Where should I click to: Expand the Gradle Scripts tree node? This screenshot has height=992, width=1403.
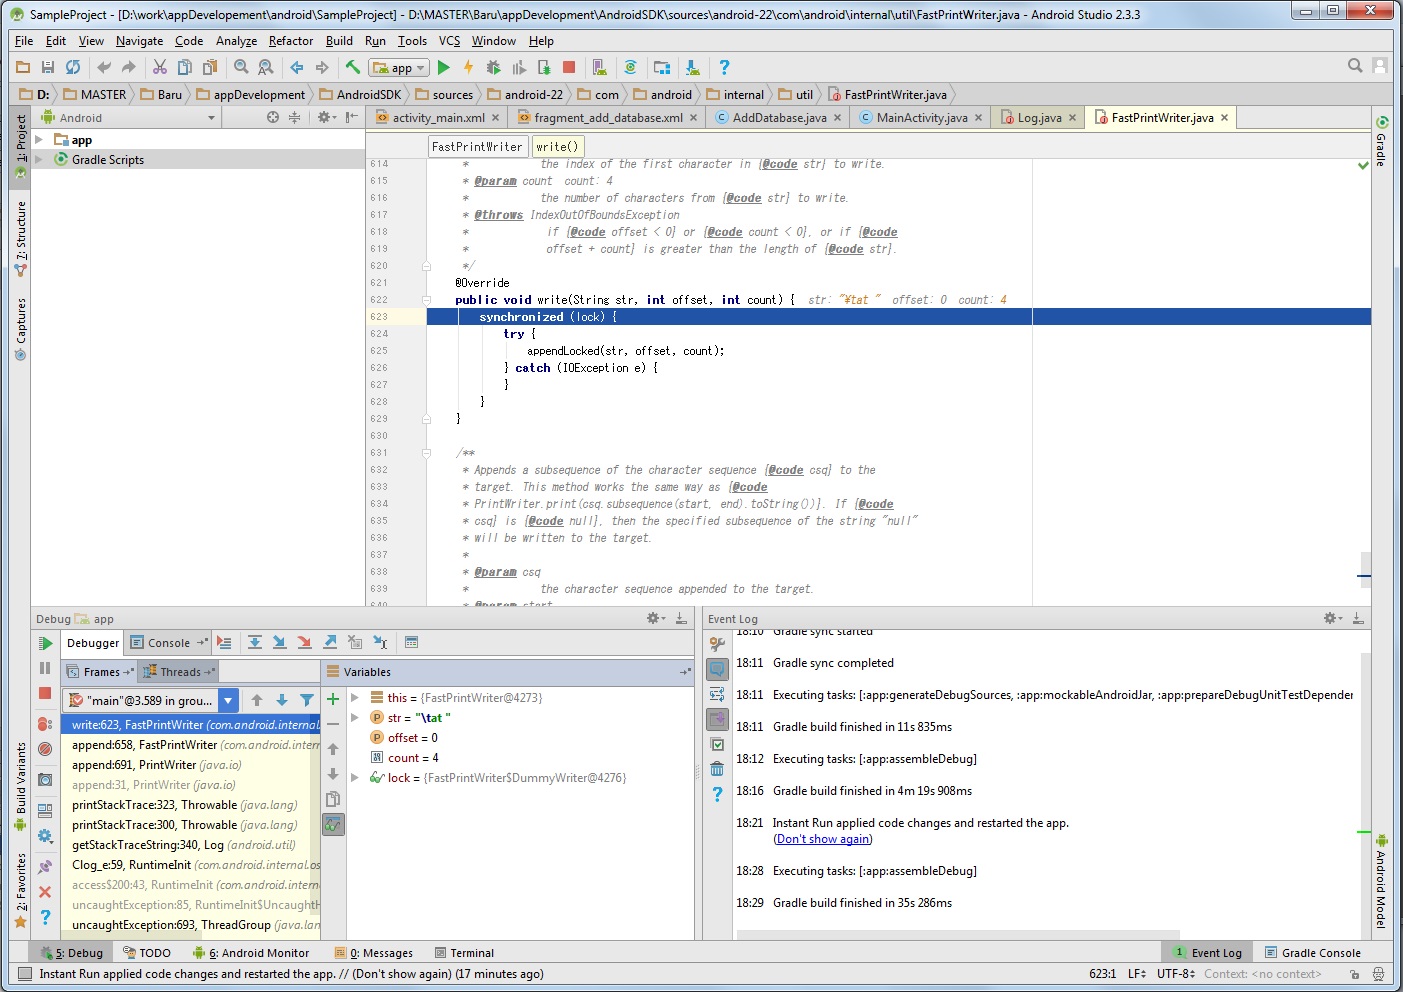(x=39, y=160)
